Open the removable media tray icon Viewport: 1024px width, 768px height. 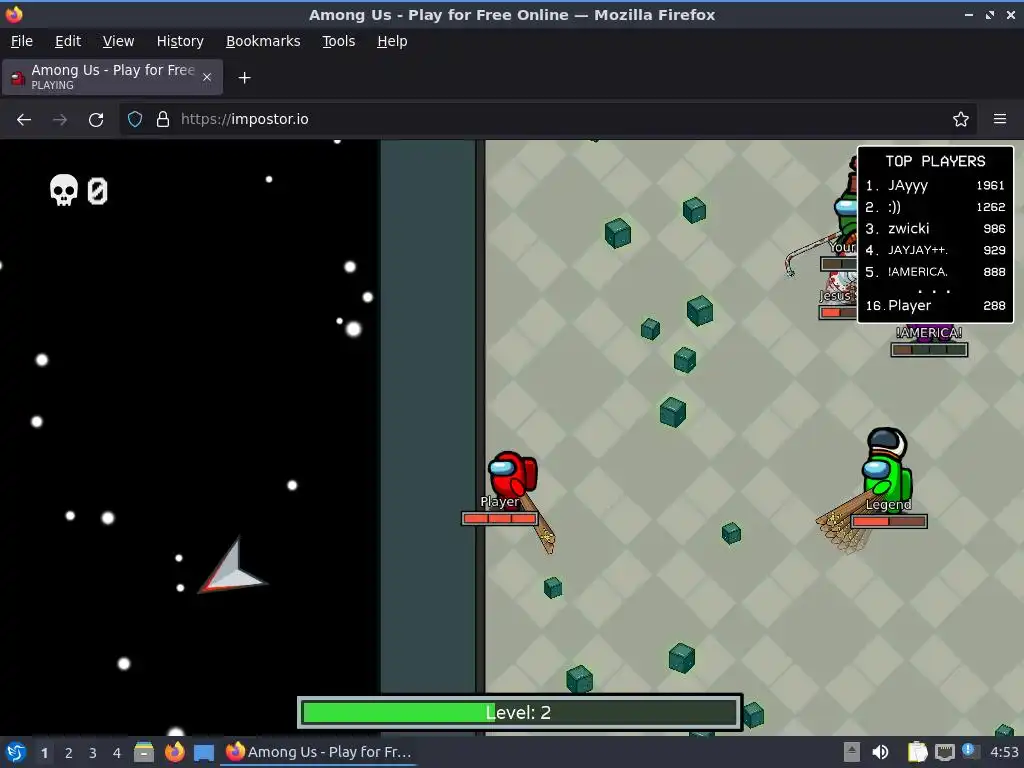pyautogui.click(x=852, y=752)
